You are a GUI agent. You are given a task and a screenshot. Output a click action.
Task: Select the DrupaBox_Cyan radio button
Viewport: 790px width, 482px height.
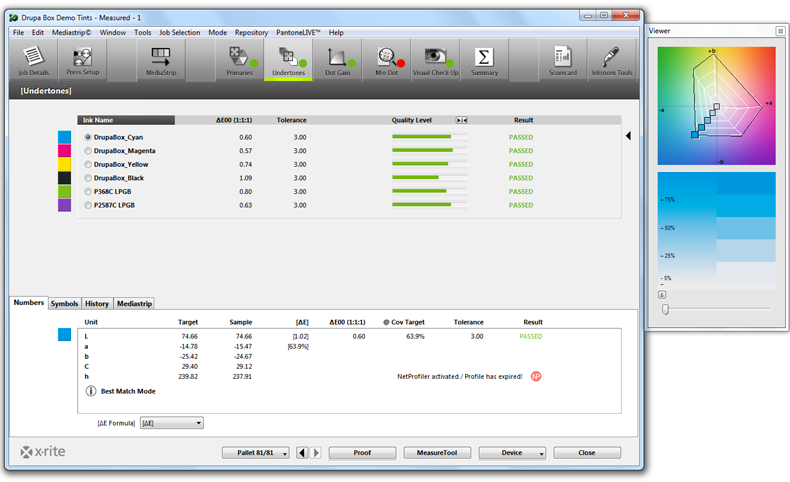click(x=88, y=137)
